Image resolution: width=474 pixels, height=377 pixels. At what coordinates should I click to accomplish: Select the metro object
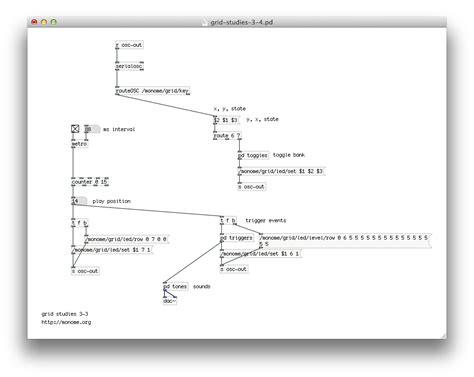(x=80, y=144)
